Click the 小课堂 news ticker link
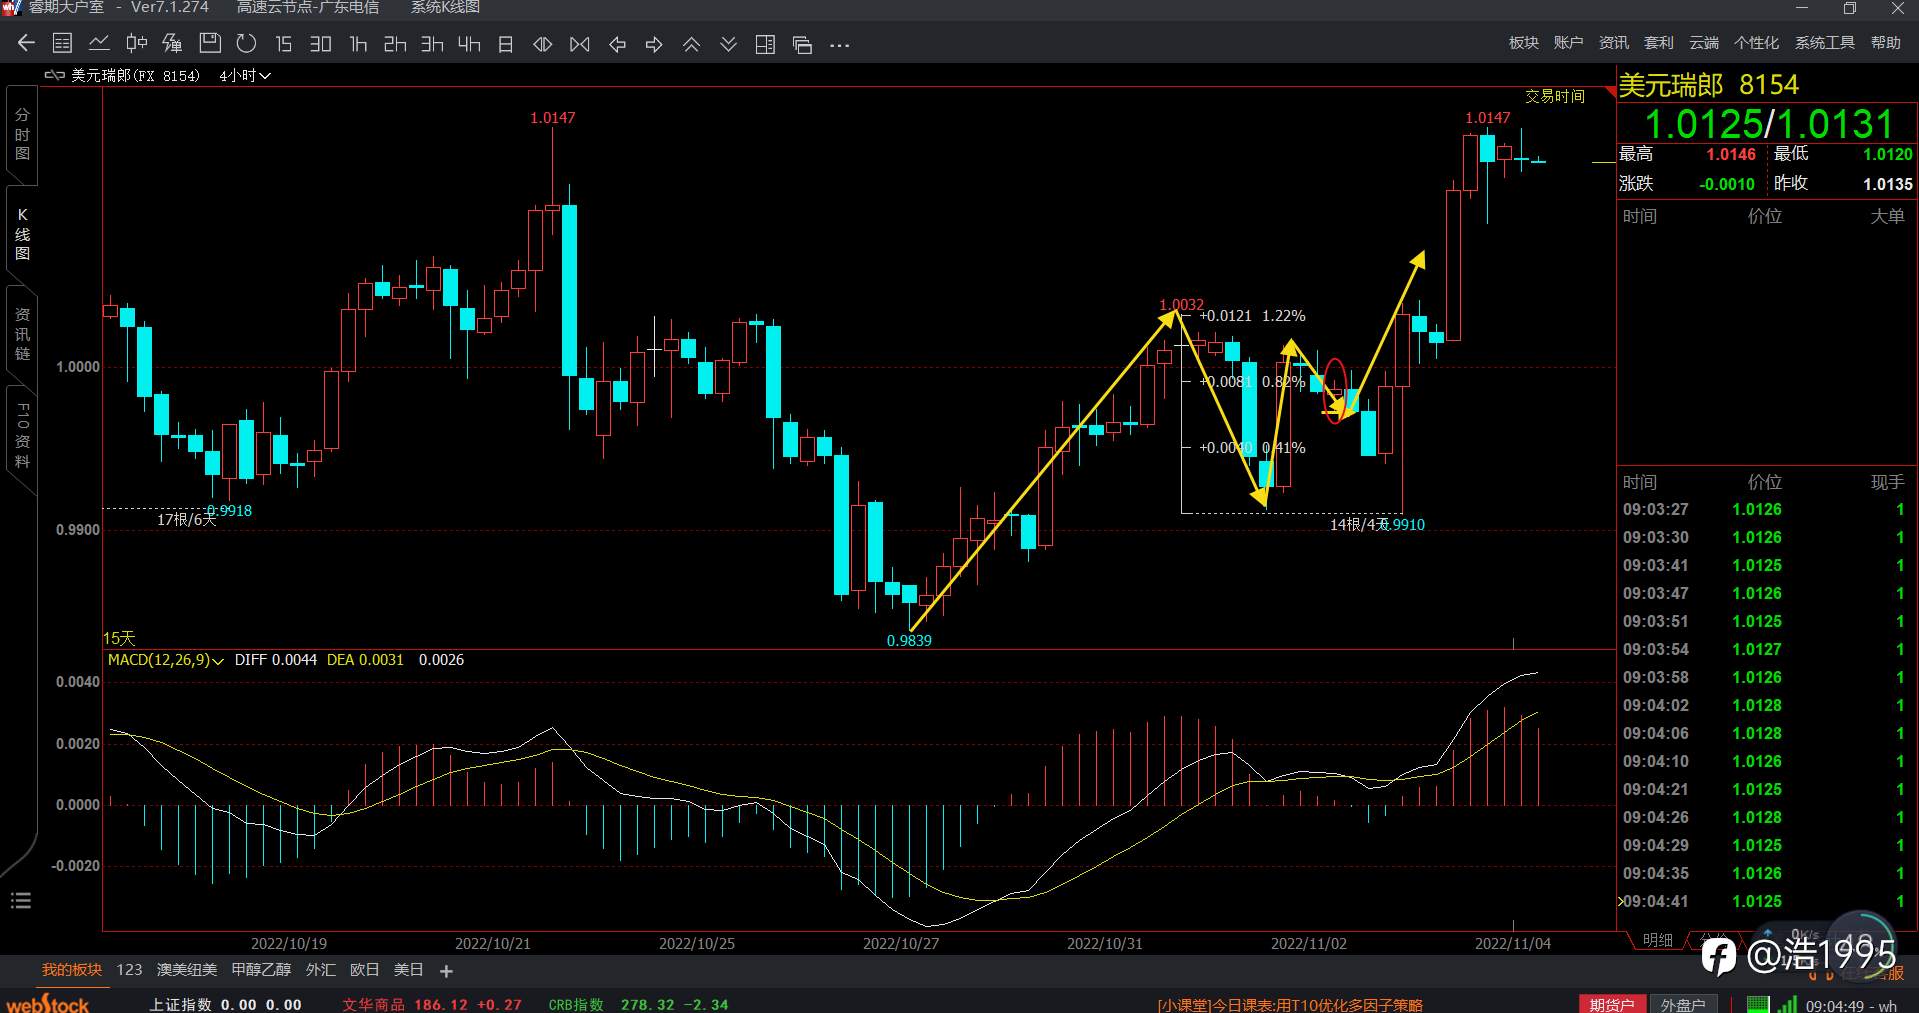Viewport: 1919px width, 1013px height. (1290, 1005)
